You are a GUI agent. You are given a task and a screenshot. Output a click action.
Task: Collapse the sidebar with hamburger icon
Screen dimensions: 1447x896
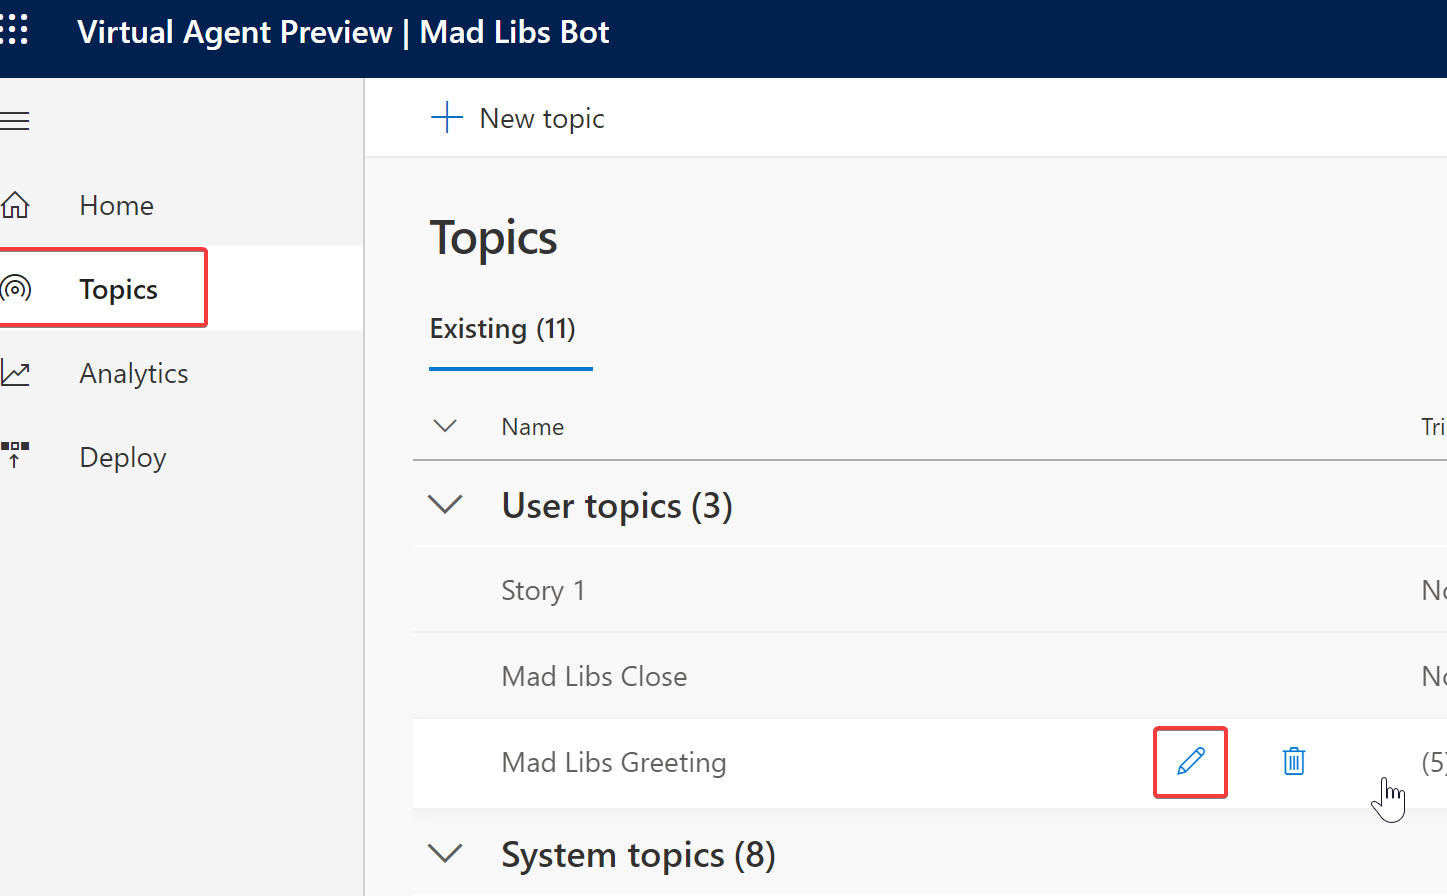15,122
